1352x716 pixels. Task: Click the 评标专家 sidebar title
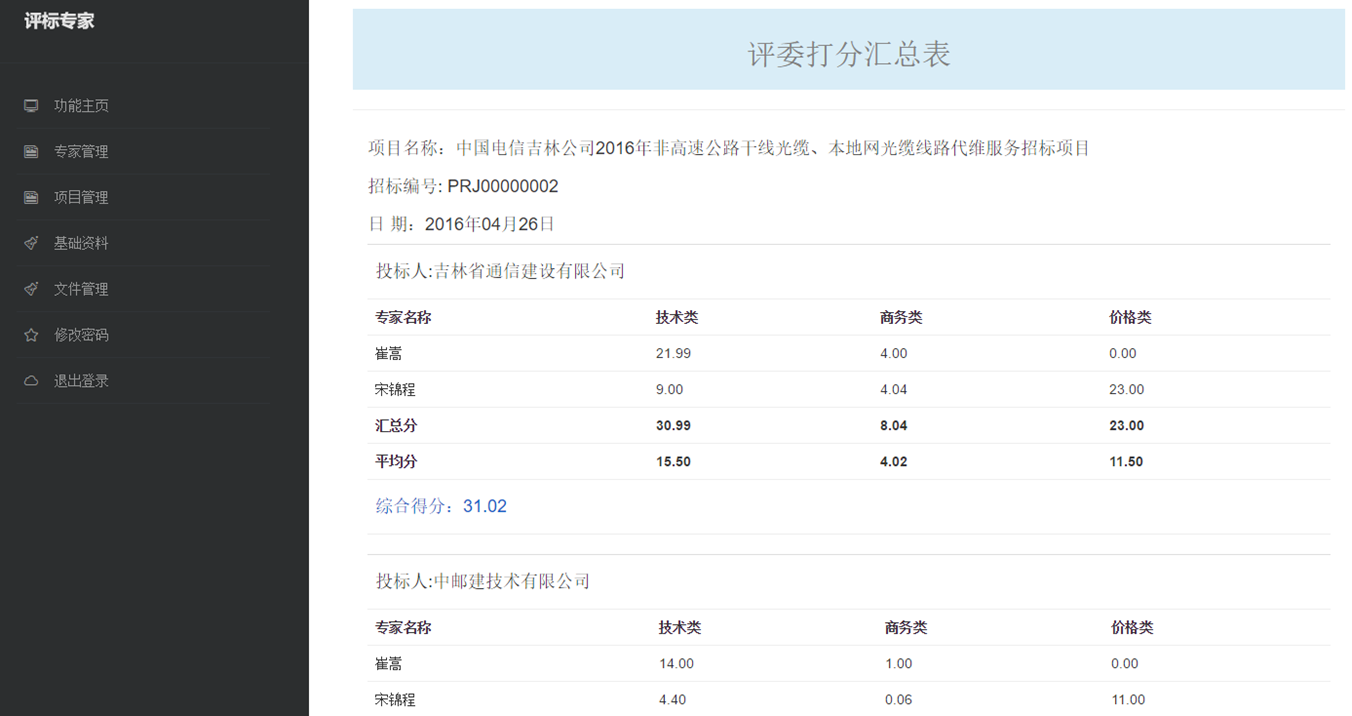[60, 21]
